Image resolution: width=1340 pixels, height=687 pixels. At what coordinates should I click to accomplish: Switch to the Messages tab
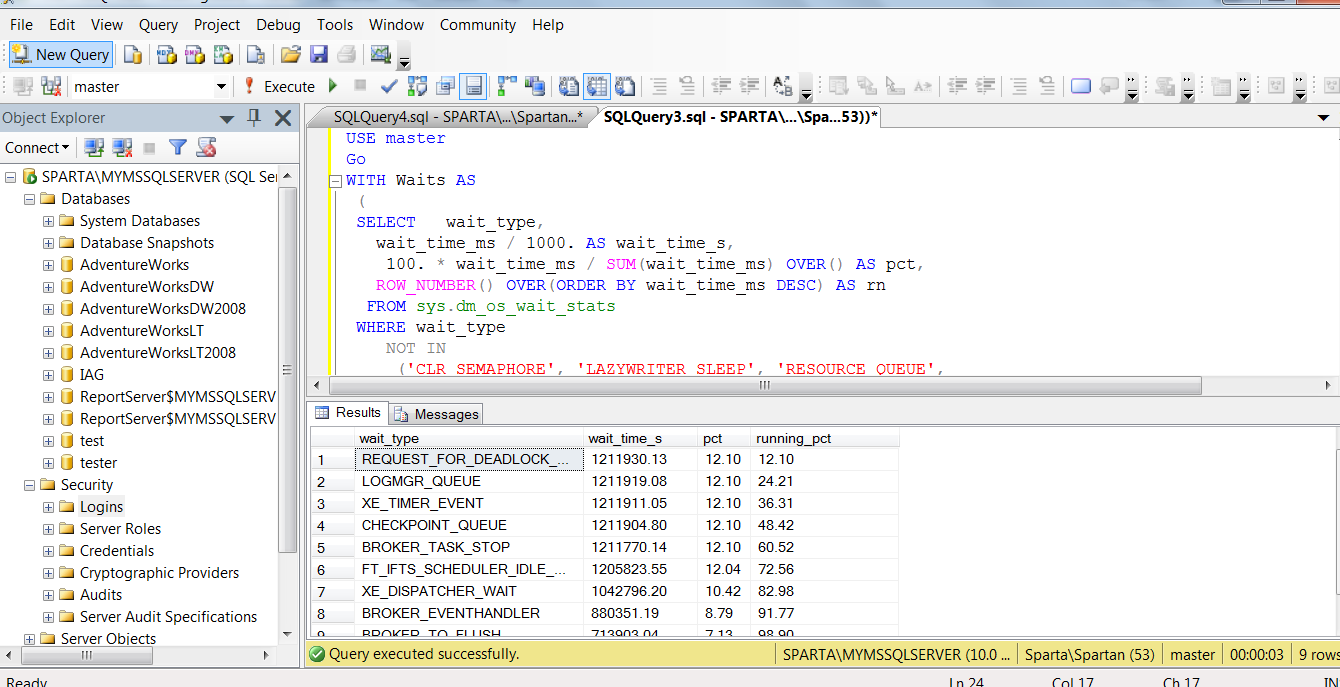[x=436, y=414]
